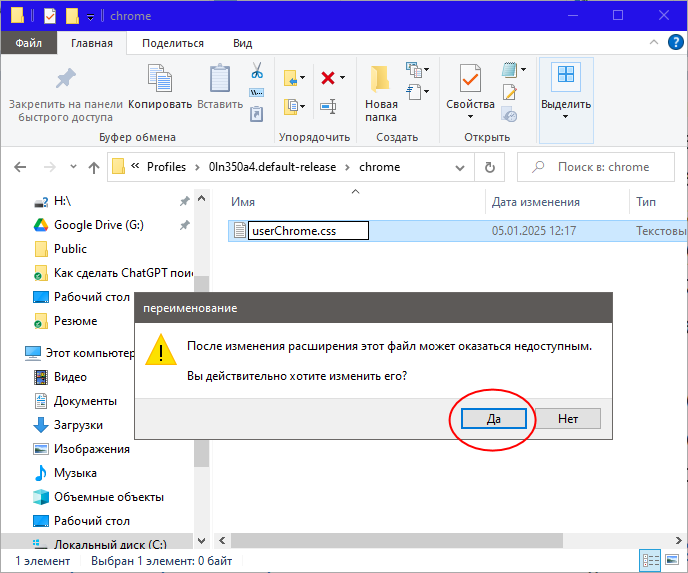
Task: Open the Файл menu tab
Action: click(29, 43)
